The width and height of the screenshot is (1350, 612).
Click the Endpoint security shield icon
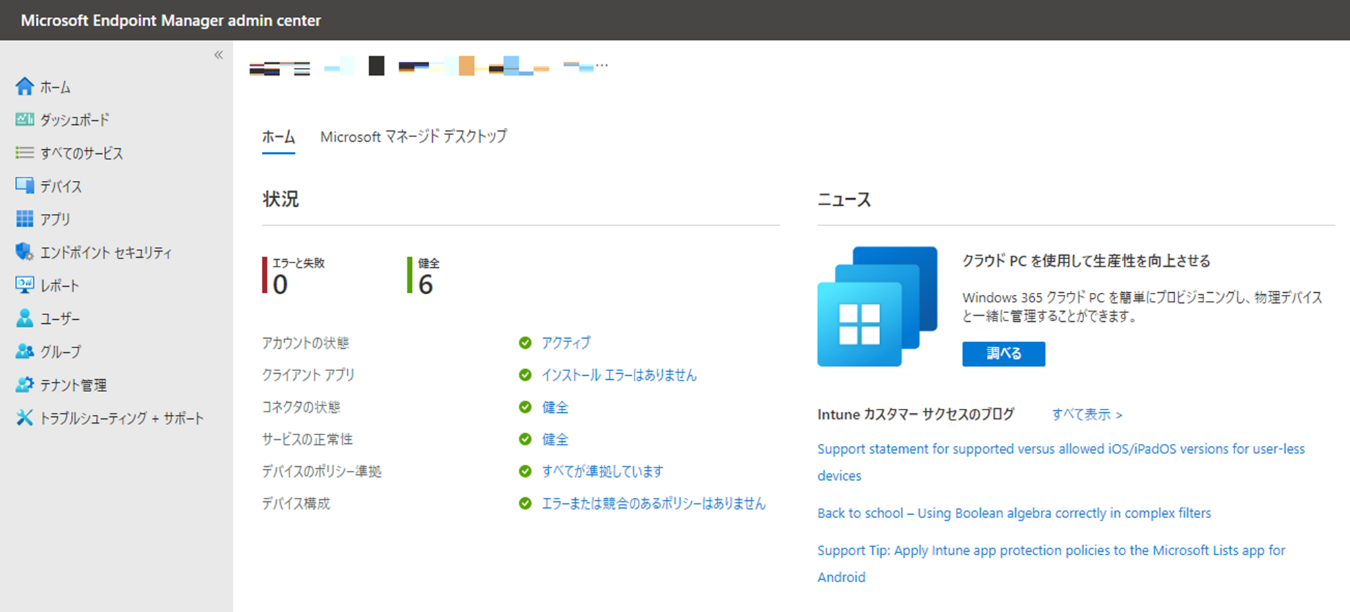[x=25, y=252]
